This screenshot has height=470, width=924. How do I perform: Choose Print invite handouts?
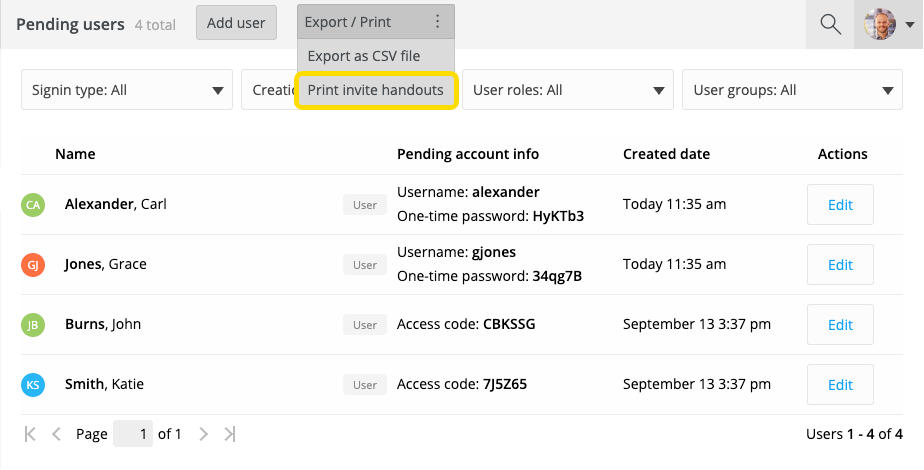point(375,90)
